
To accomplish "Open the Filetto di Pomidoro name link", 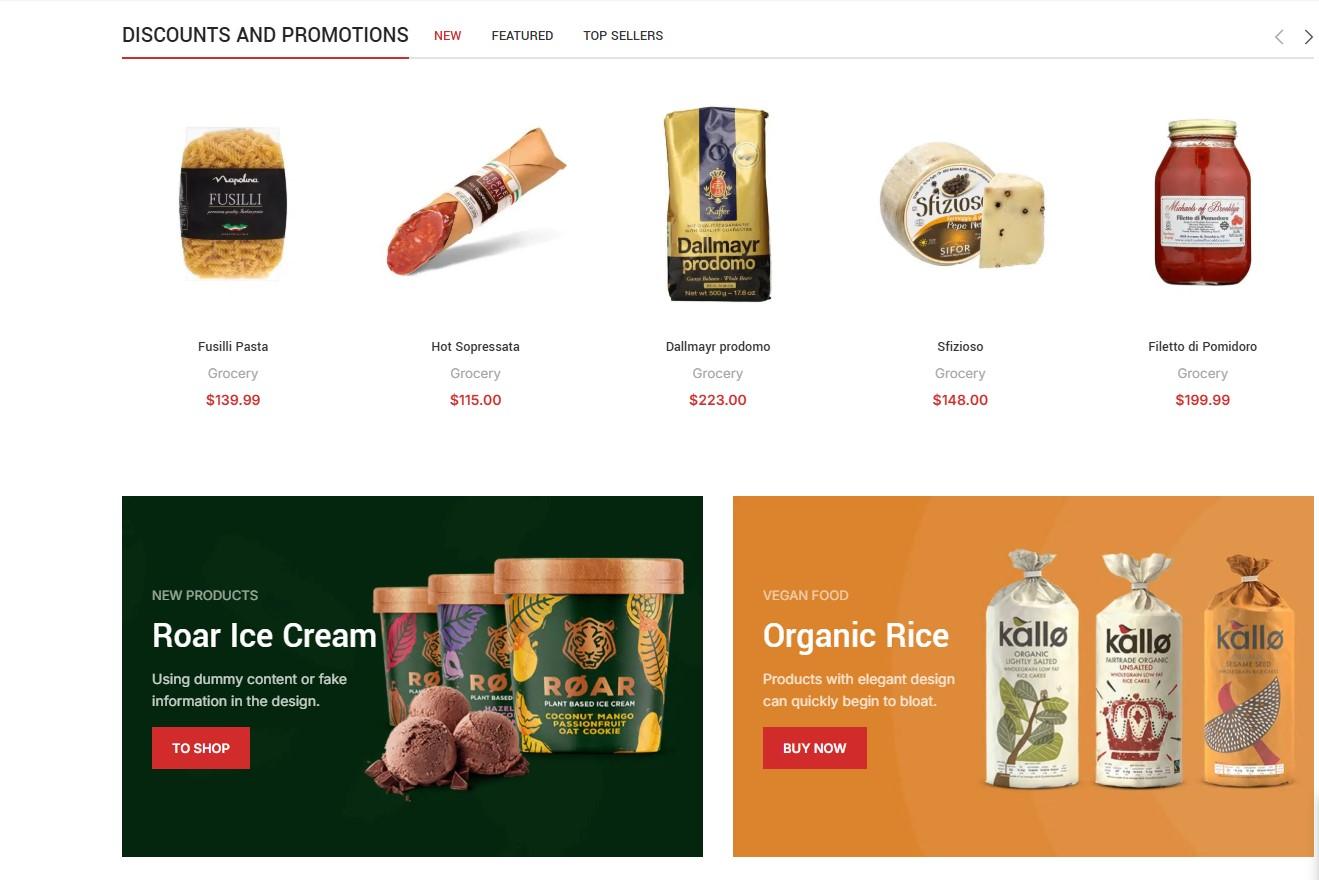I will [1202, 347].
